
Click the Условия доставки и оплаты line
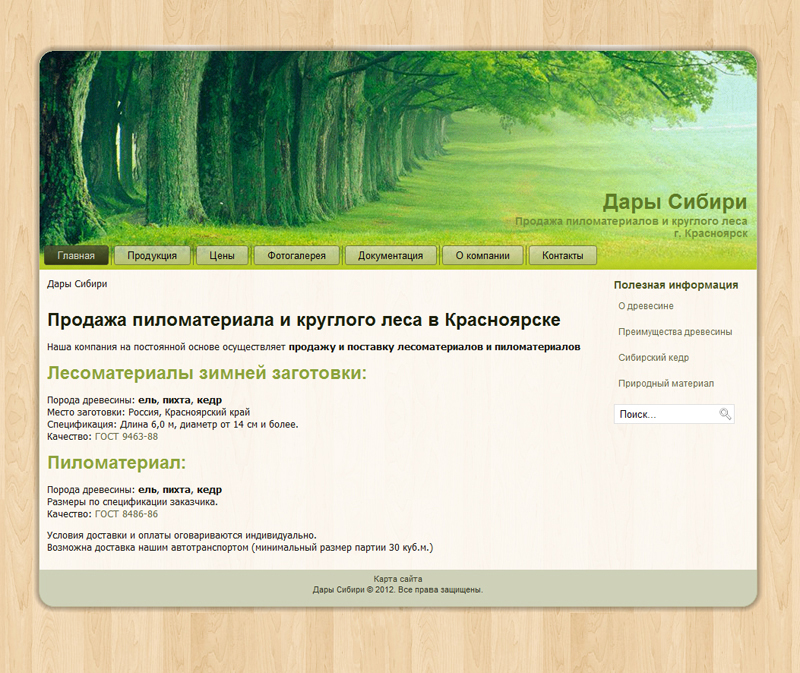tap(182, 536)
